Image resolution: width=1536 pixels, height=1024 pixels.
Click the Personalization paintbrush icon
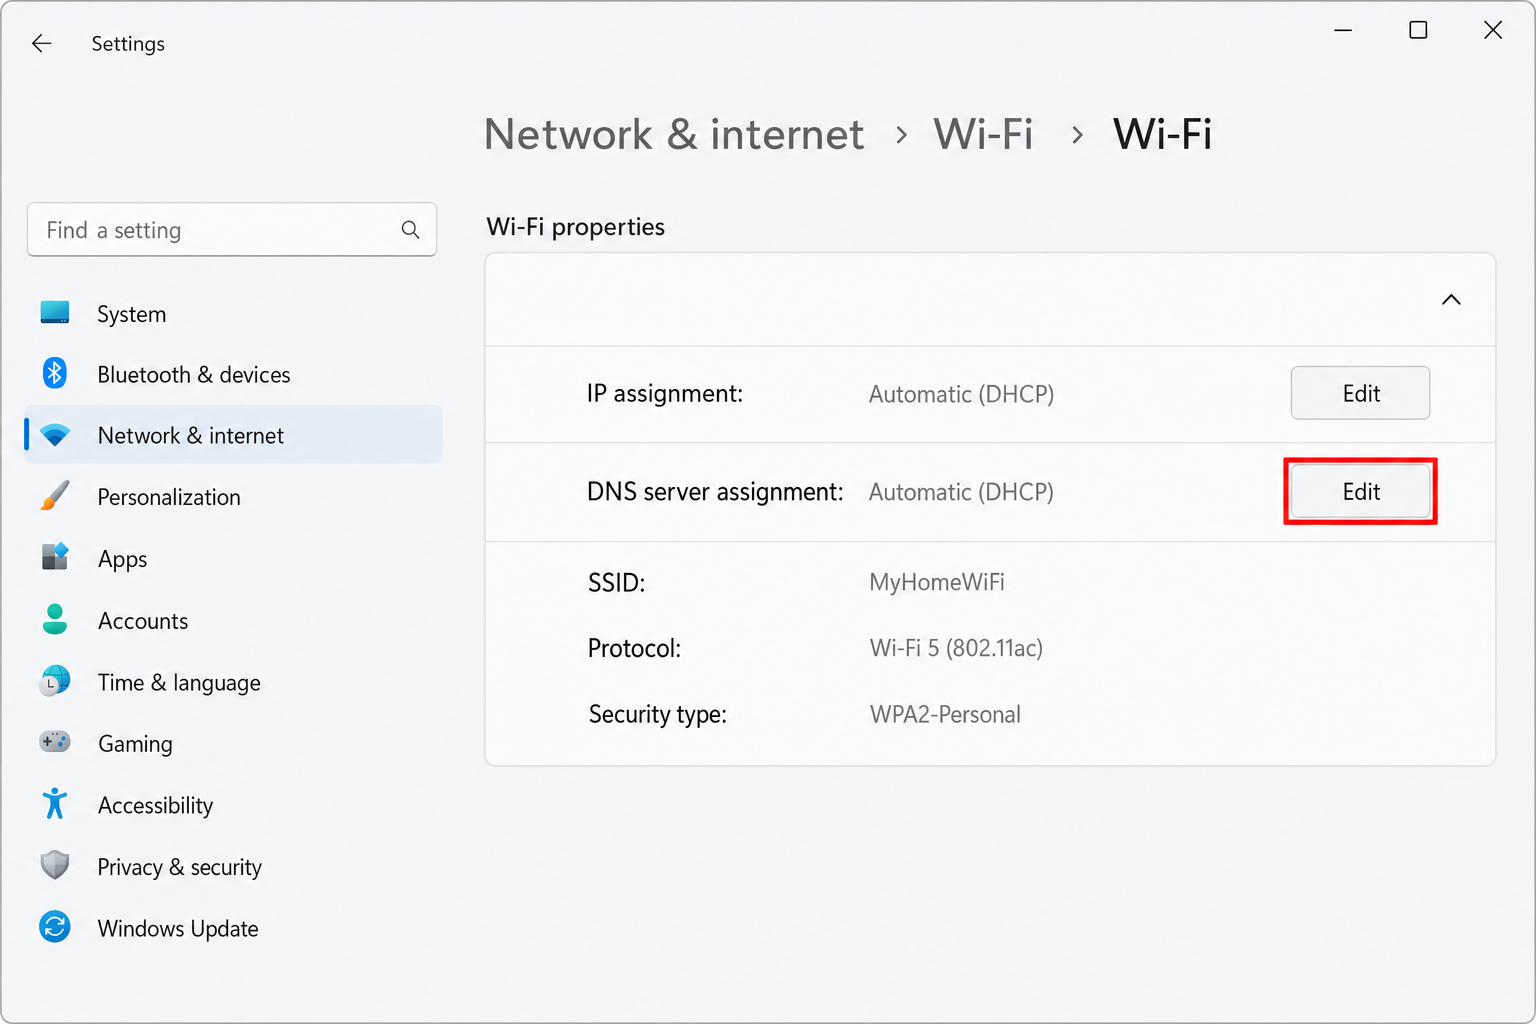(x=55, y=496)
